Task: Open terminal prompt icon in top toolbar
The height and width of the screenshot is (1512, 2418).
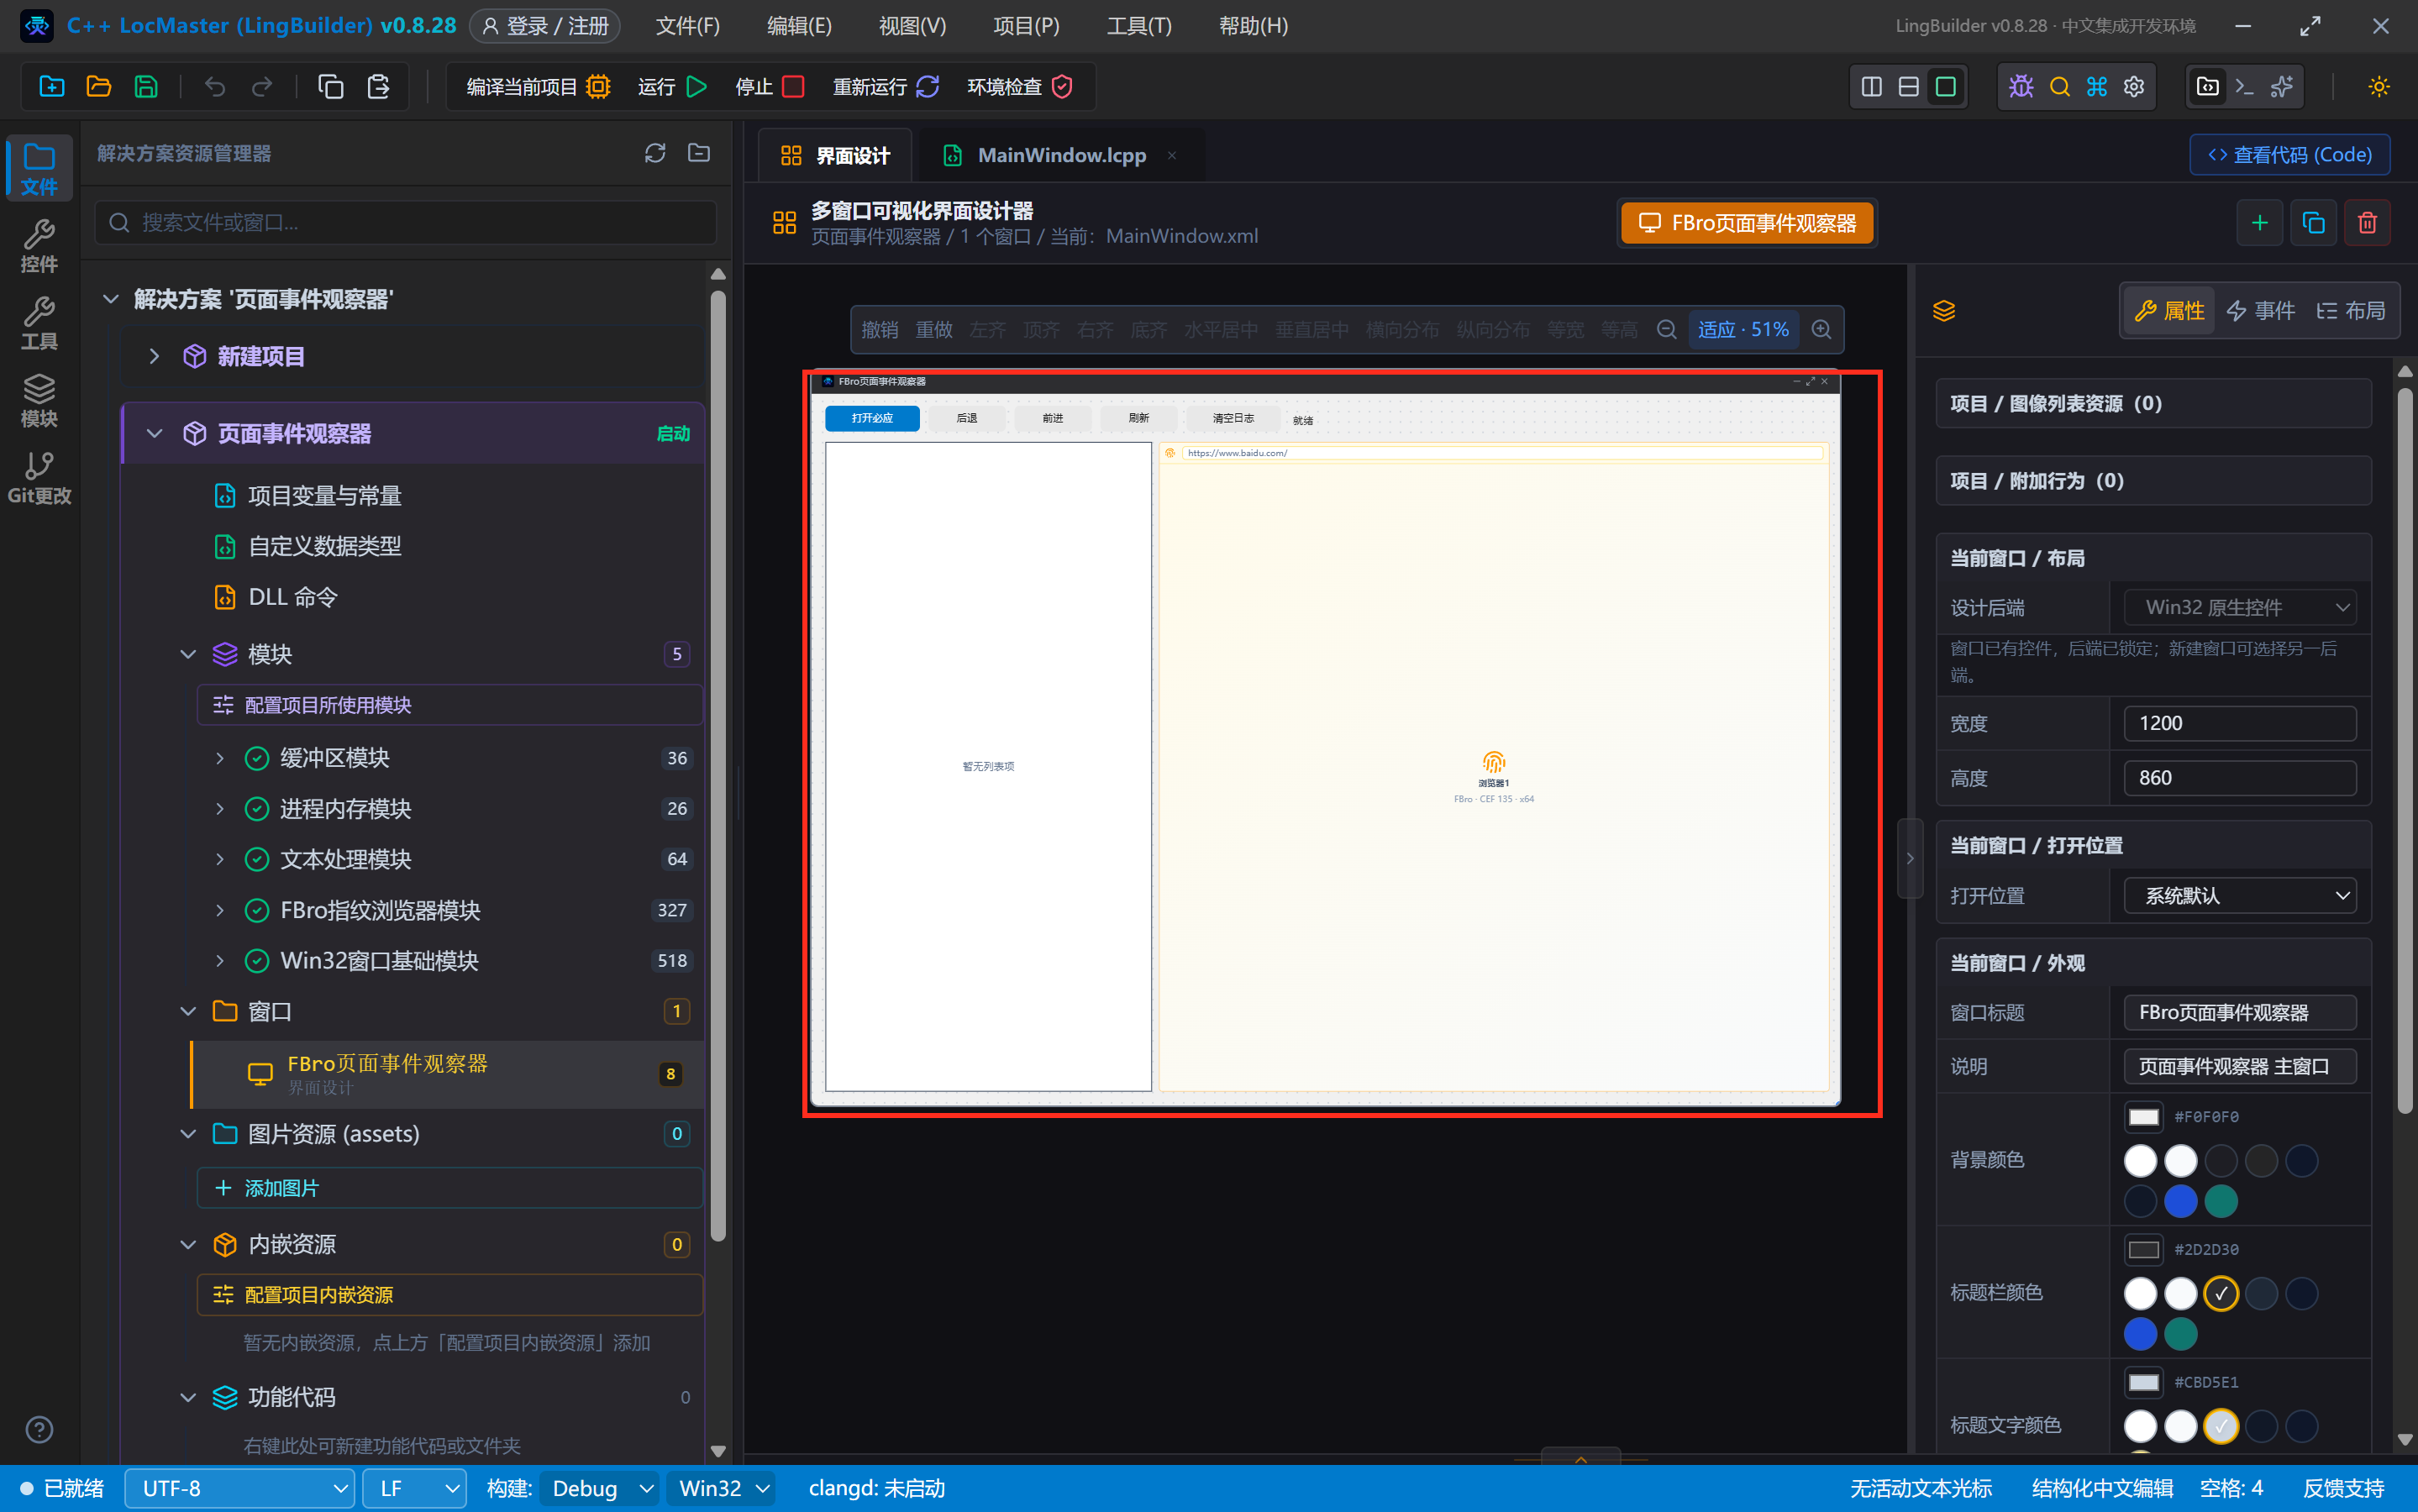Action: (x=2244, y=87)
